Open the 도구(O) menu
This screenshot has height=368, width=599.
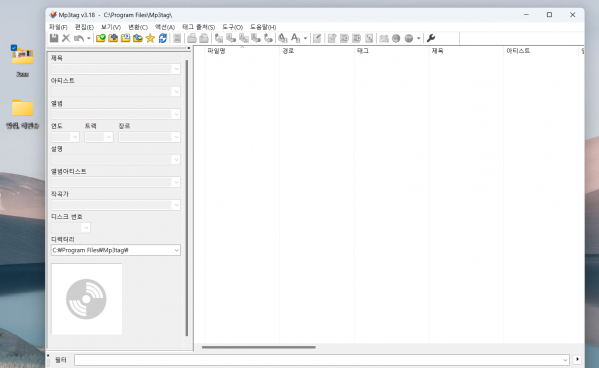[232, 27]
